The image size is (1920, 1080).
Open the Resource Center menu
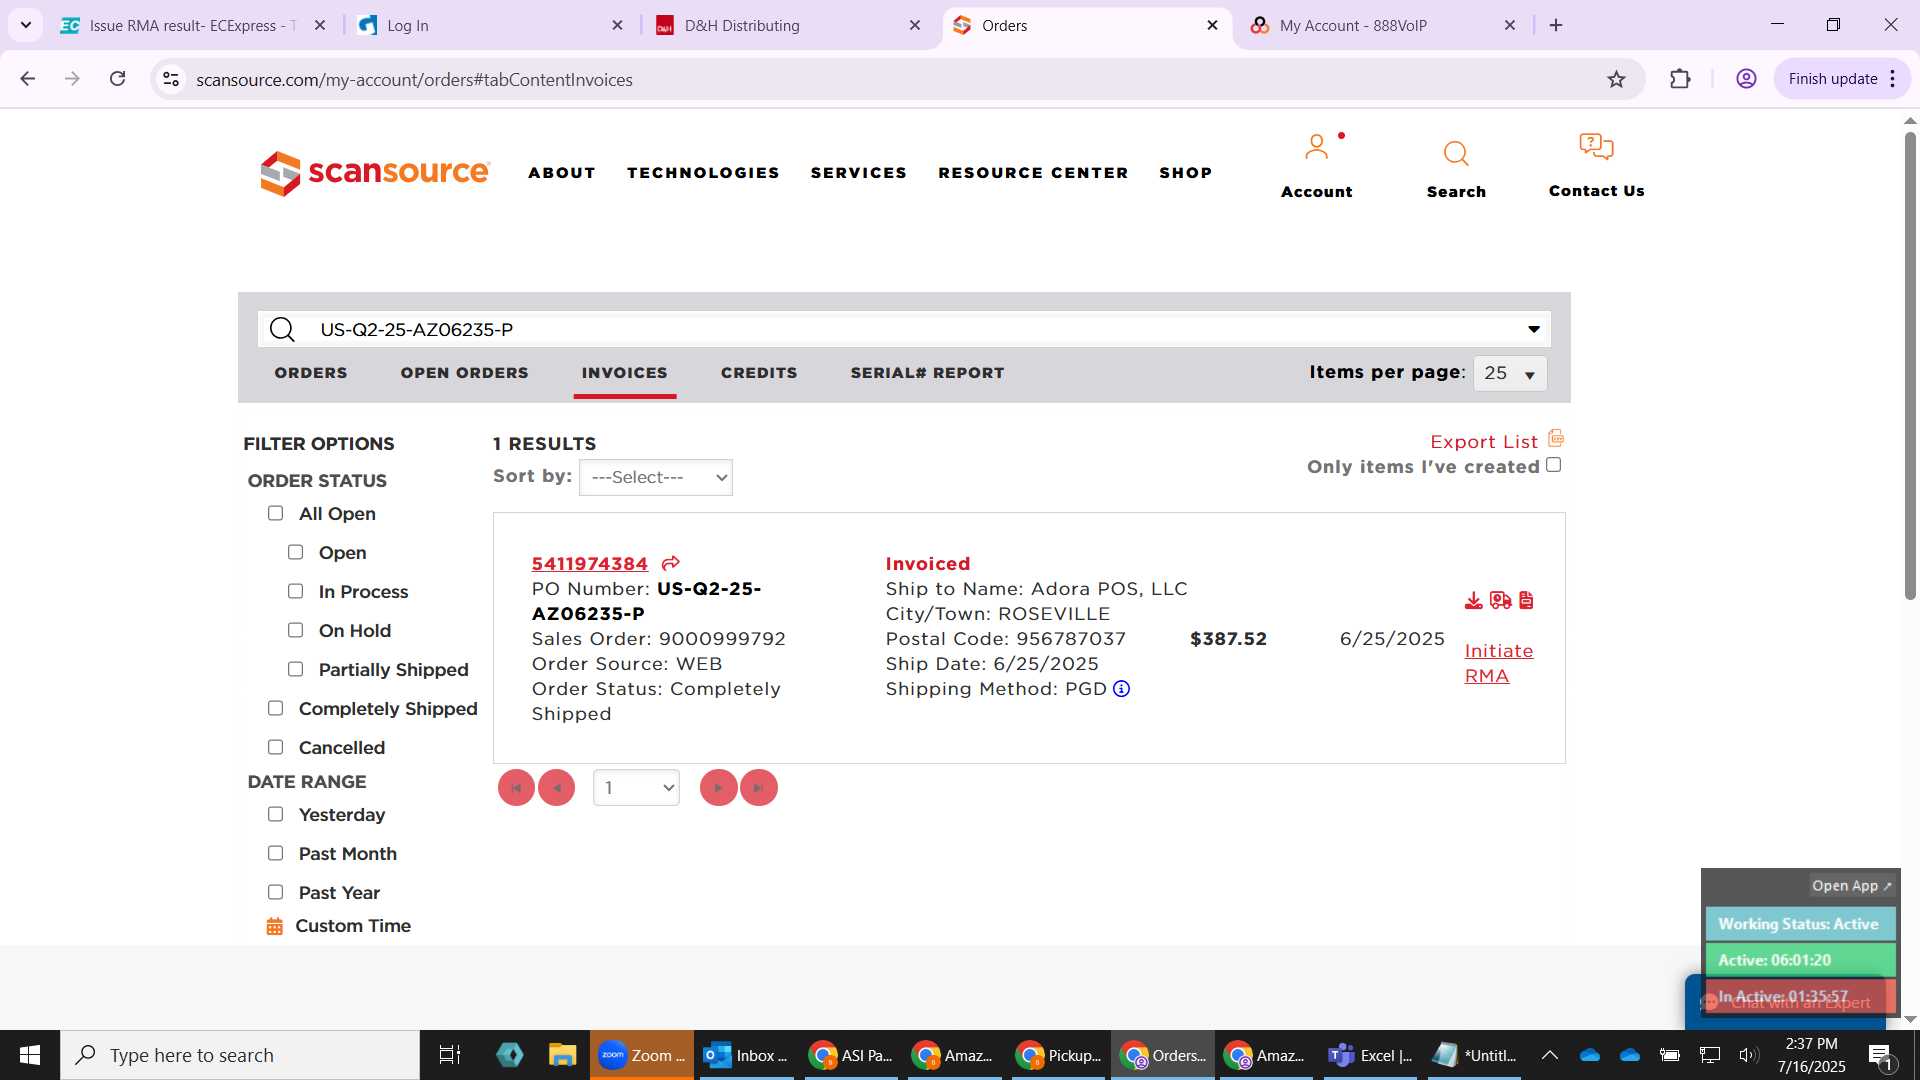[x=1033, y=173]
